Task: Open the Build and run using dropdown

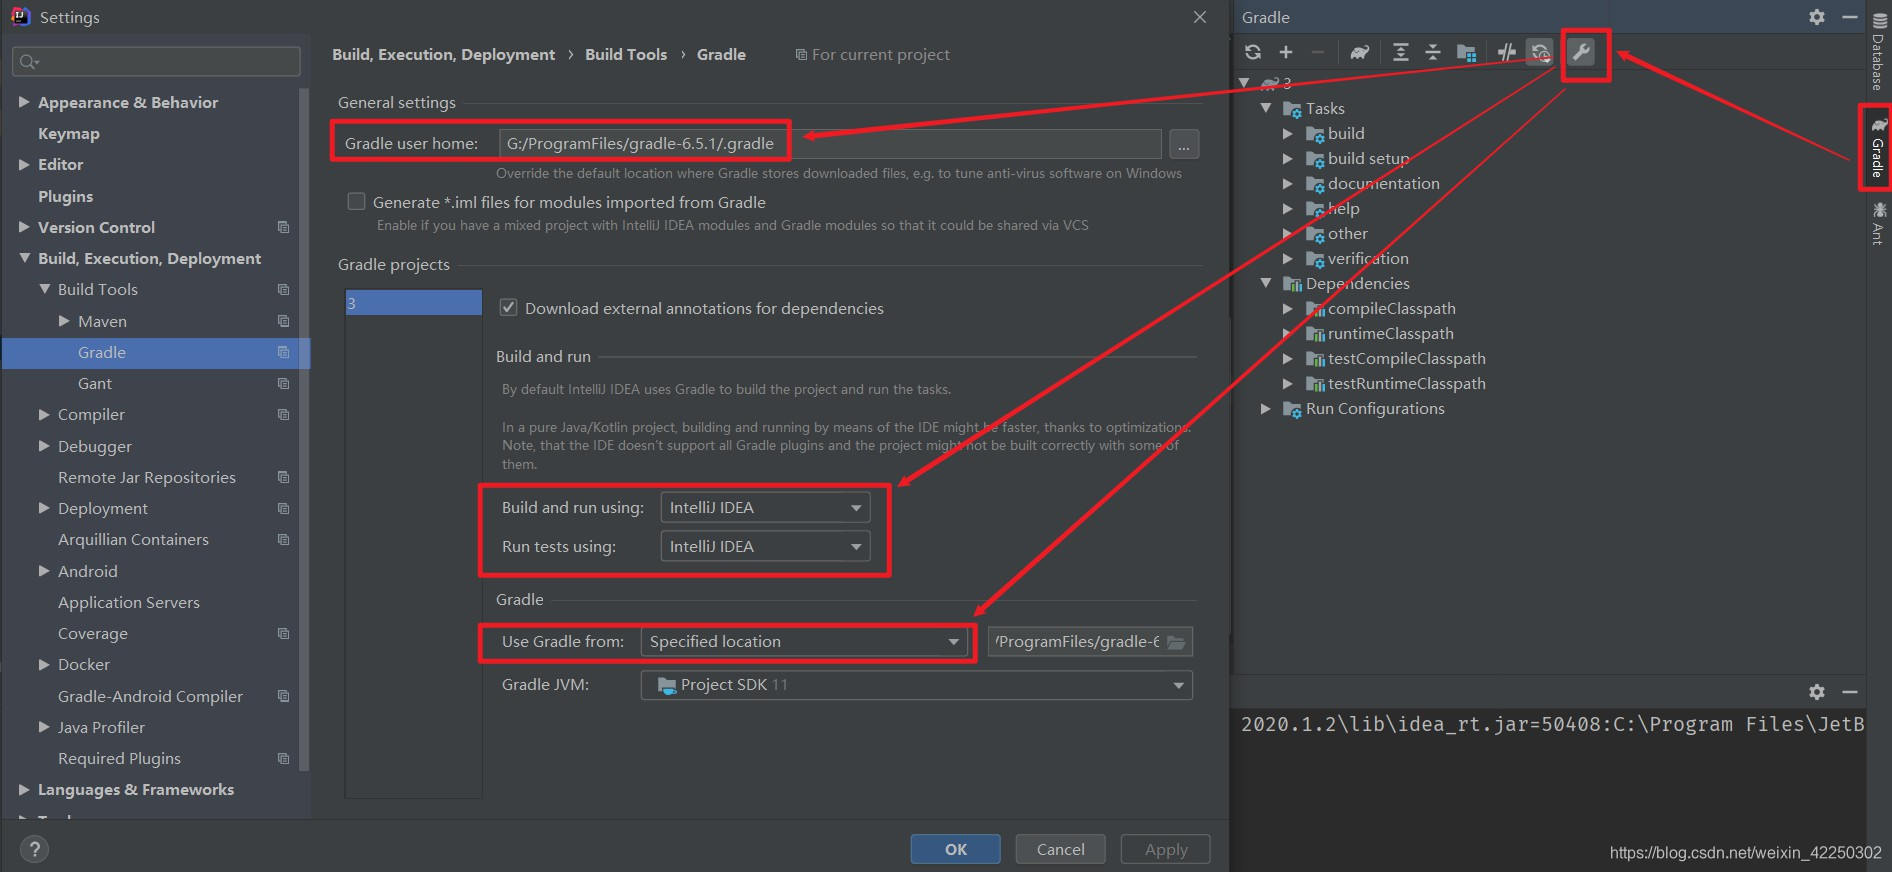Action: [765, 508]
